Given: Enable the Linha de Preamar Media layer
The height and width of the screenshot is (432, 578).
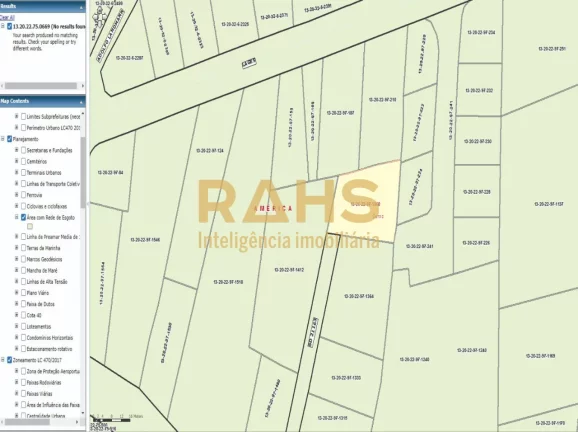Looking at the screenshot, I should (x=24, y=237).
